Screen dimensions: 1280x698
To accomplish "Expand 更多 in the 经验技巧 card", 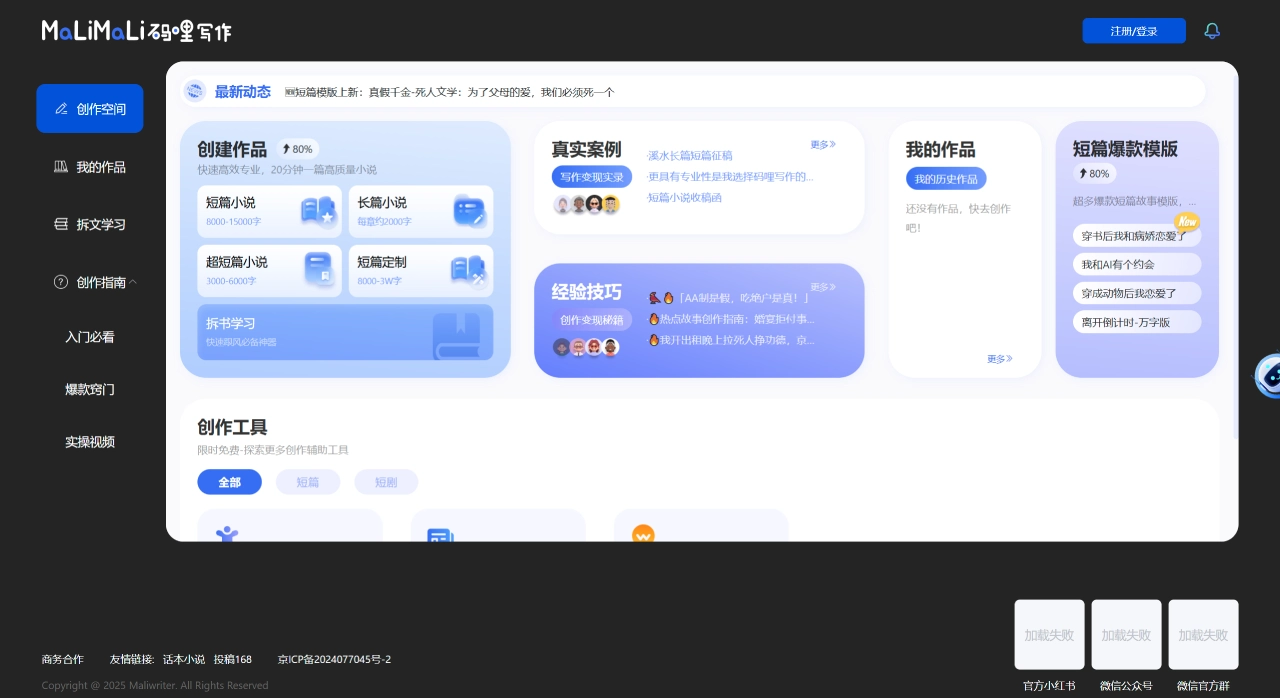I will [823, 287].
